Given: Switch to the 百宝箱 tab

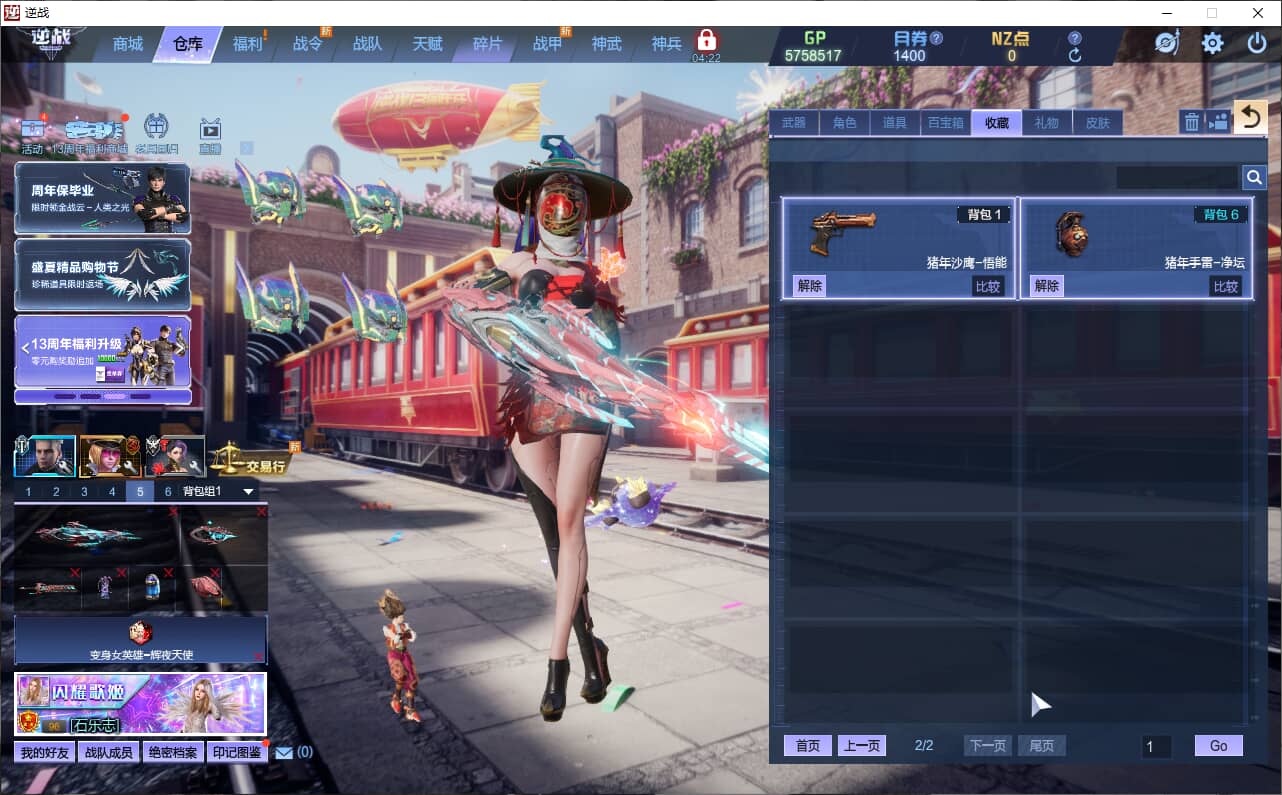Looking at the screenshot, I should [946, 123].
